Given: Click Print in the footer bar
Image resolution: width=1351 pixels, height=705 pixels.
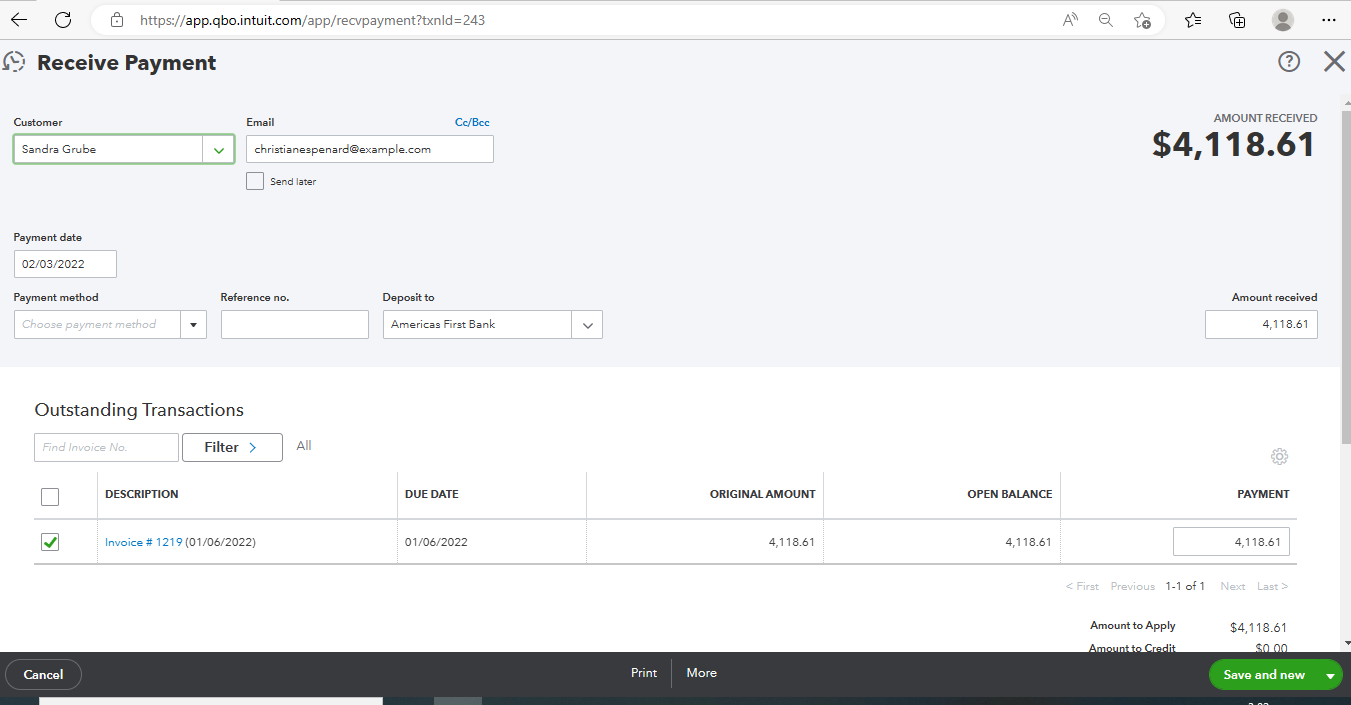Looking at the screenshot, I should coord(644,673).
